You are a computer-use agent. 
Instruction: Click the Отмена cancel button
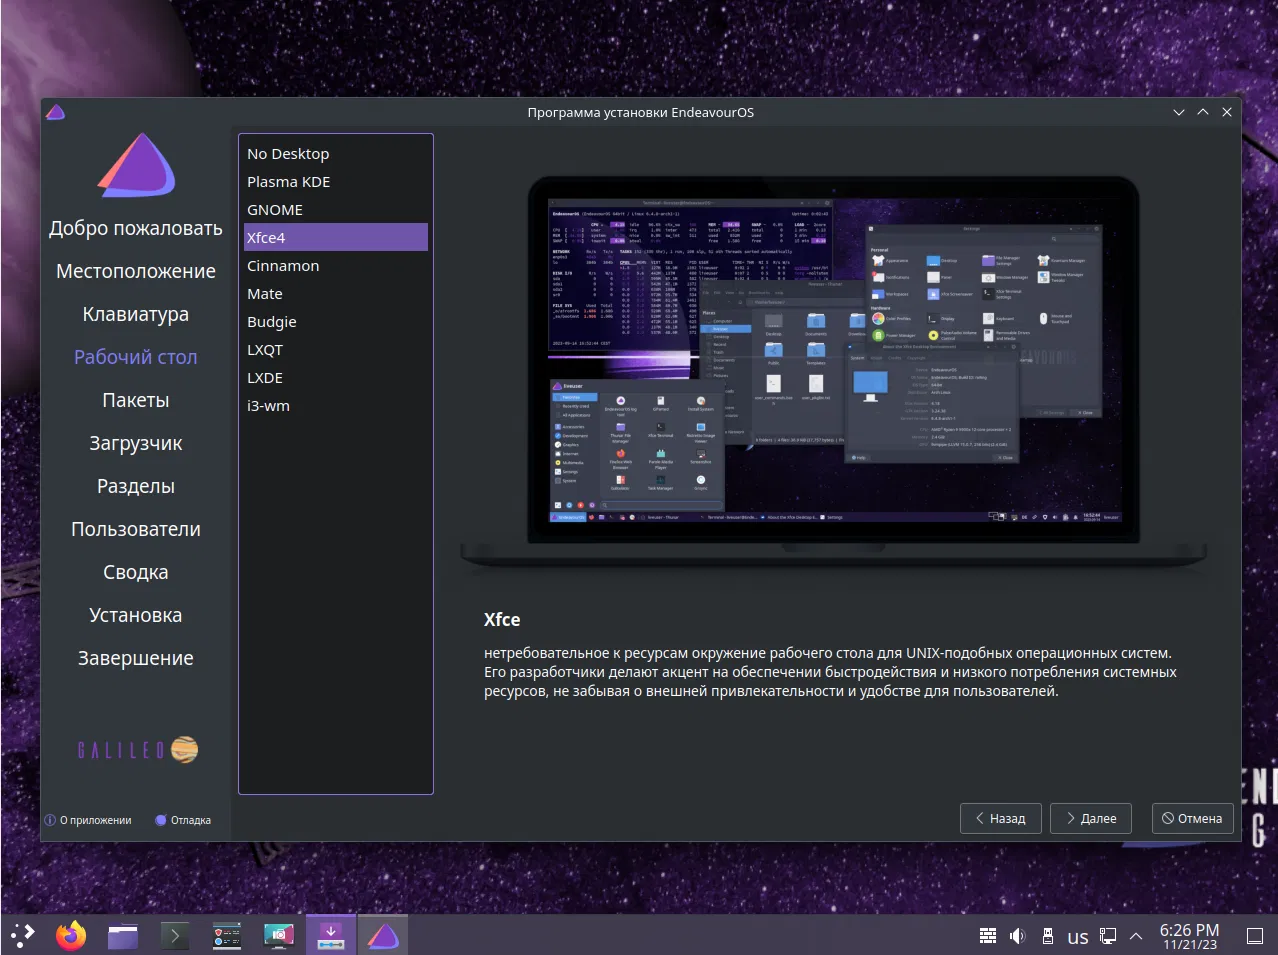pos(1191,818)
